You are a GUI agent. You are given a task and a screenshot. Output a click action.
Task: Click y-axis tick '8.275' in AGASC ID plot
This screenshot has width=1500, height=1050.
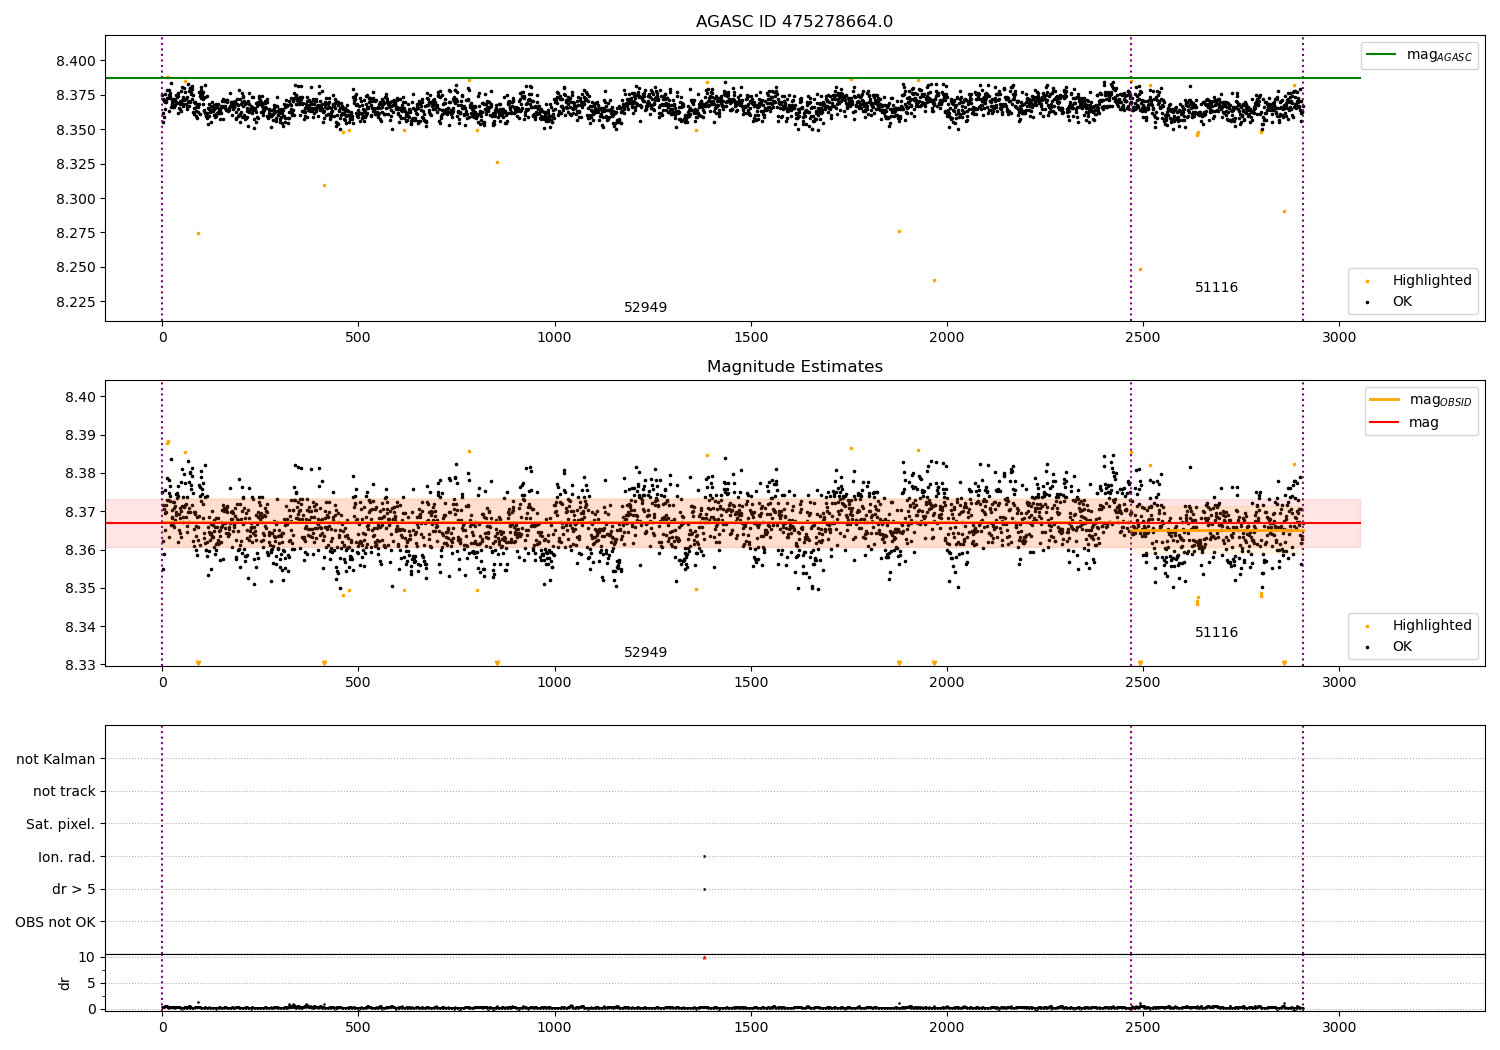pos(76,233)
